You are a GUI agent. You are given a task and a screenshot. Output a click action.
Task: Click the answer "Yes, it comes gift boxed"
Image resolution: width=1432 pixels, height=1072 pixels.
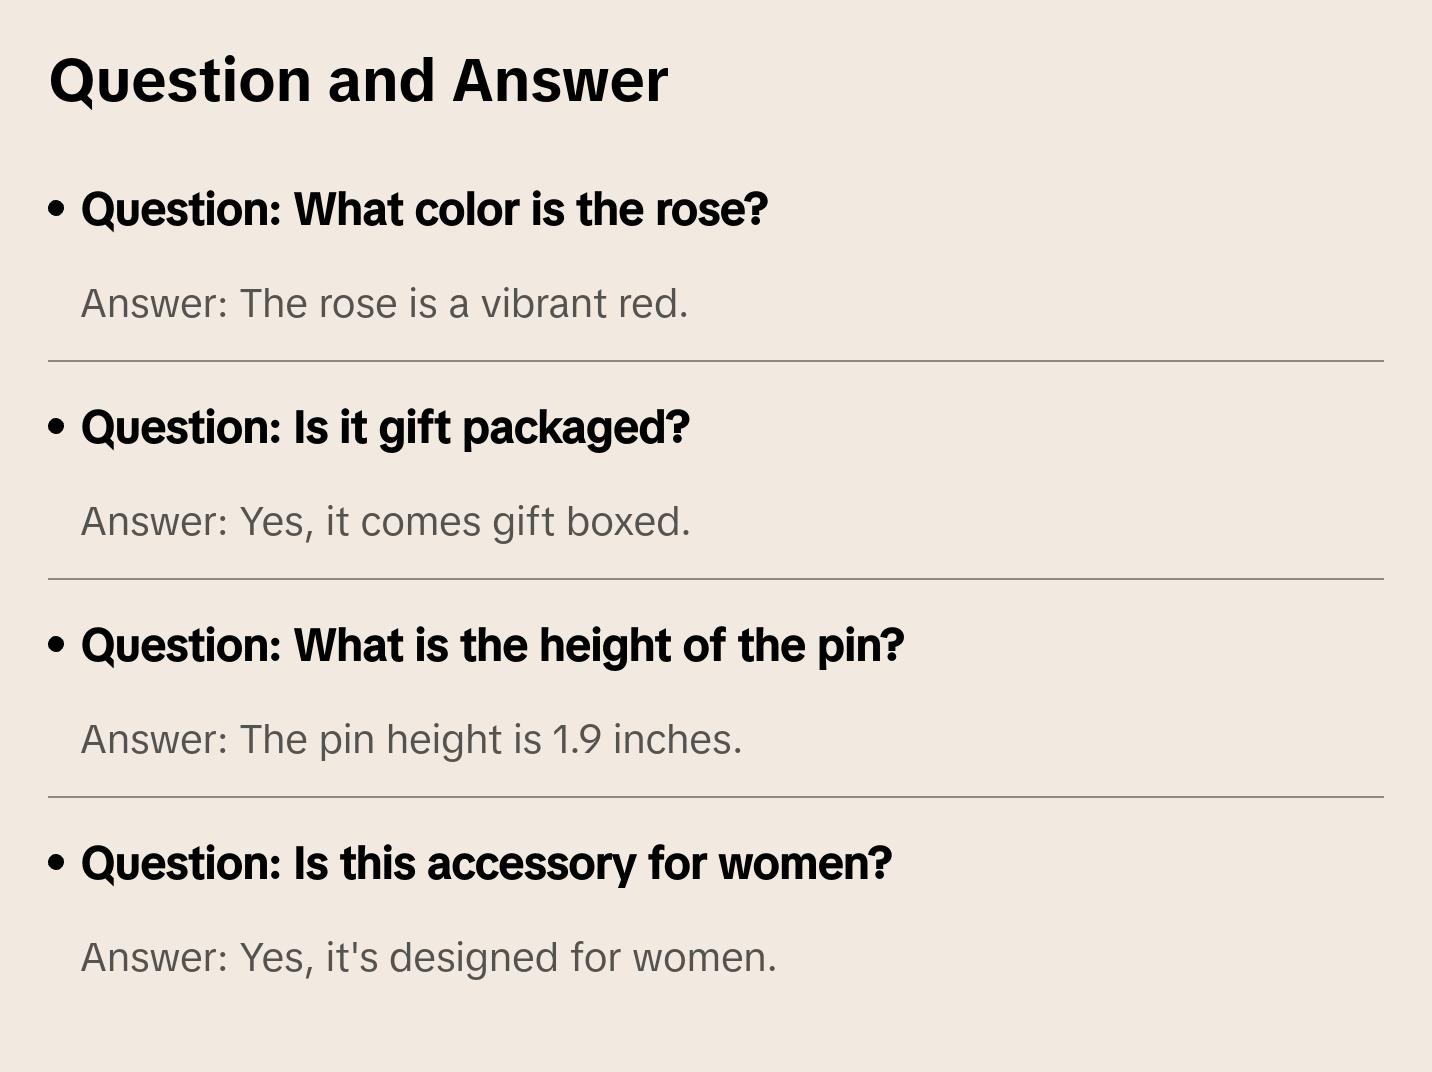tap(385, 522)
